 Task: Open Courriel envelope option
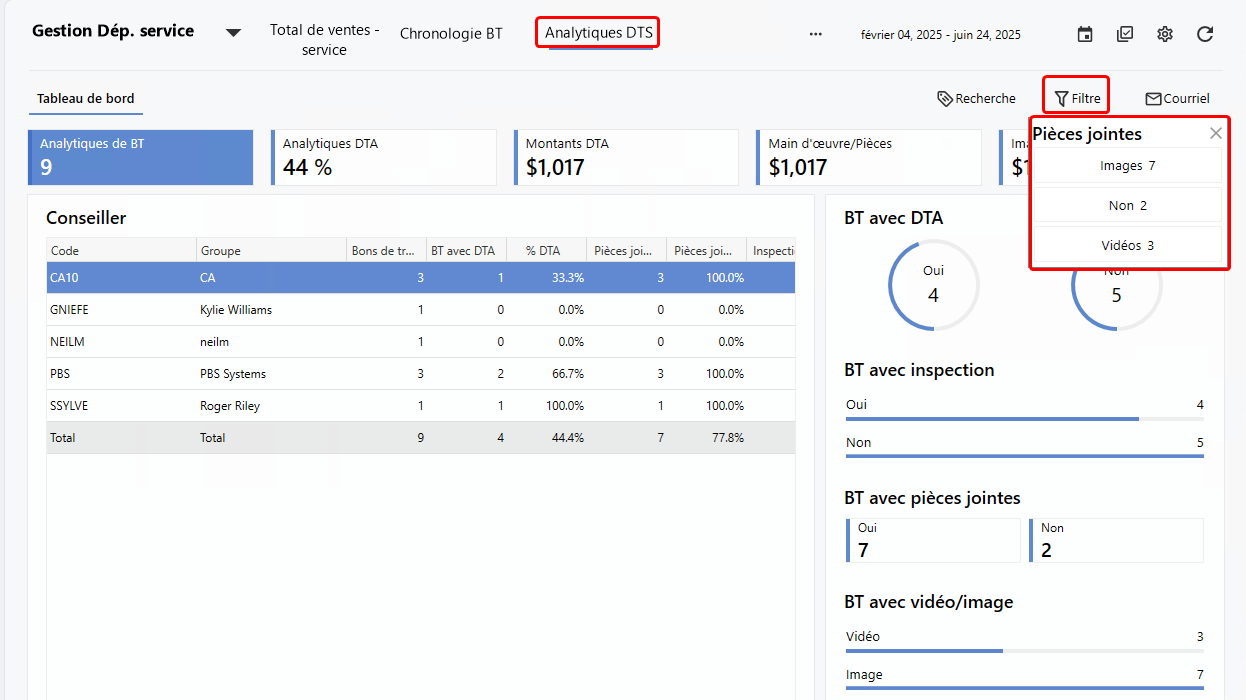1177,98
